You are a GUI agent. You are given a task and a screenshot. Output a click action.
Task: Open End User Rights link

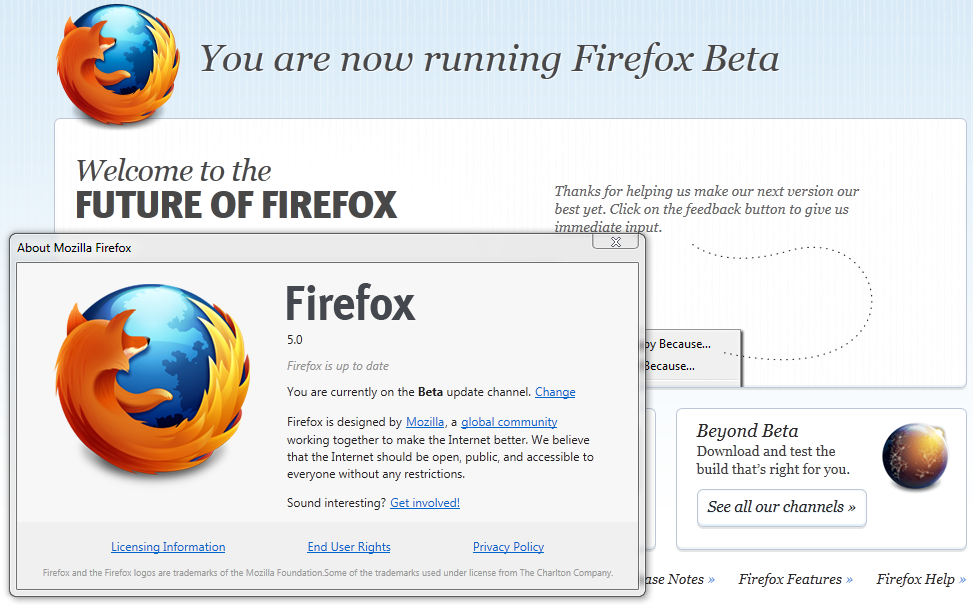click(349, 547)
